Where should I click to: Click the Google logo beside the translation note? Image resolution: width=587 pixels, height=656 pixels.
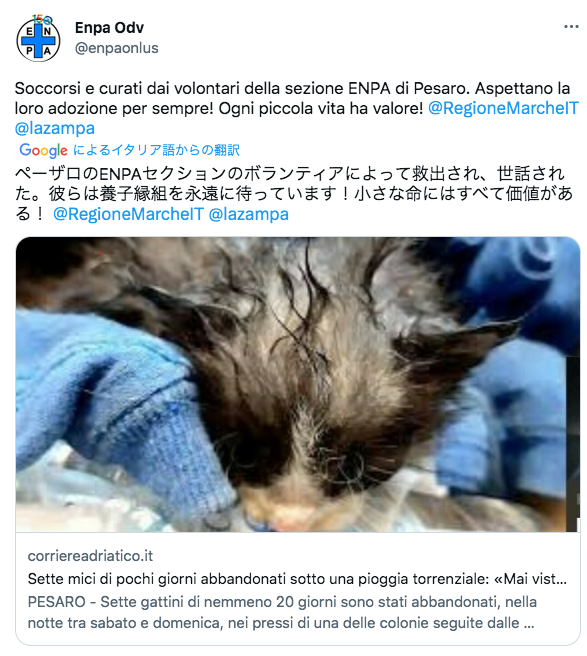pyautogui.click(x=43, y=150)
